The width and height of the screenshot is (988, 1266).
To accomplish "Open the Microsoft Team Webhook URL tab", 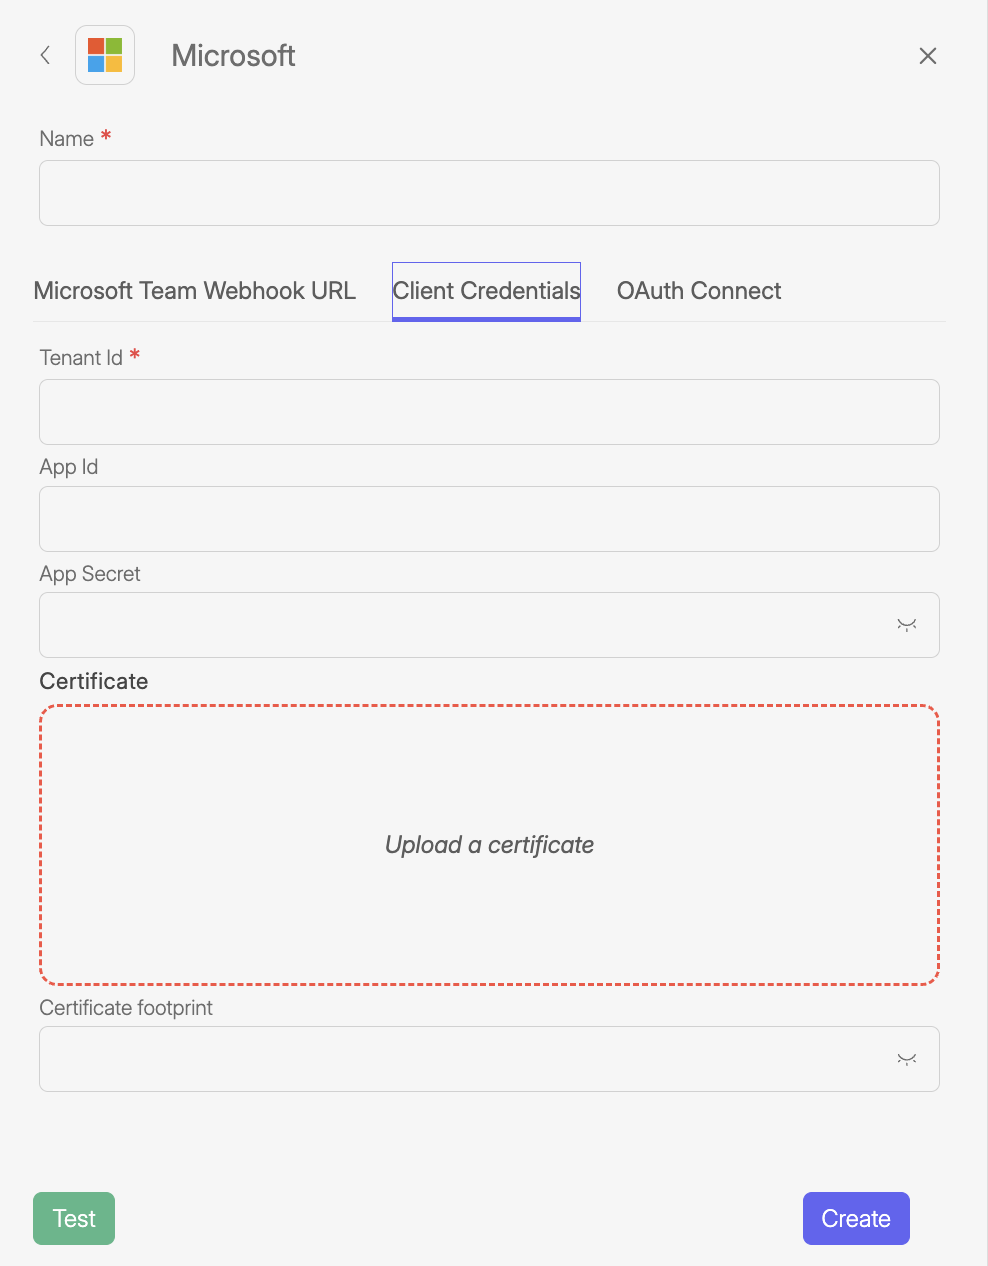I will [x=195, y=291].
